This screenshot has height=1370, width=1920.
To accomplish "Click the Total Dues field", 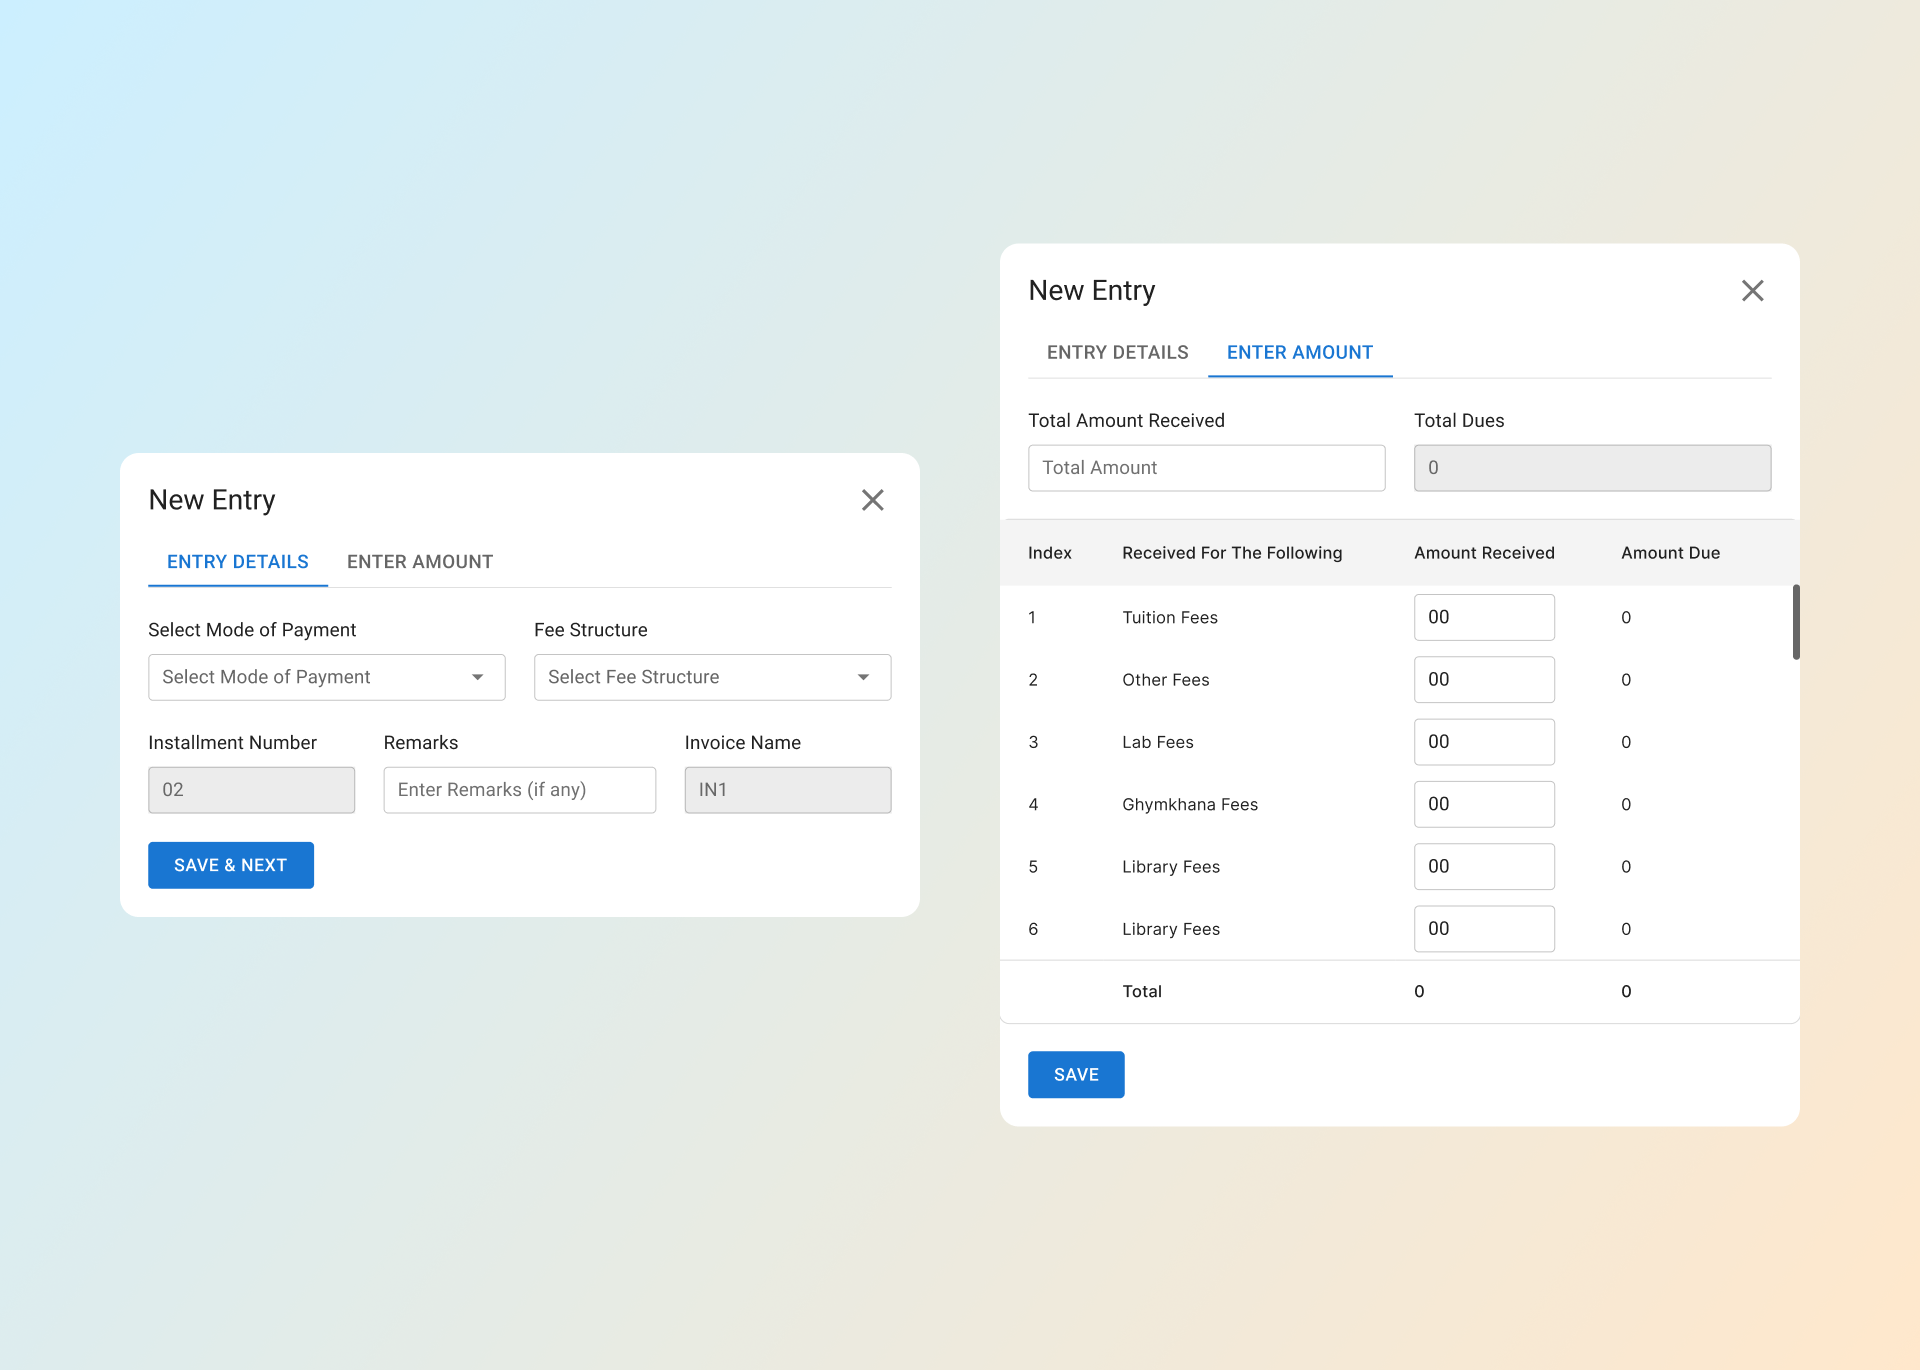I will pos(1593,468).
